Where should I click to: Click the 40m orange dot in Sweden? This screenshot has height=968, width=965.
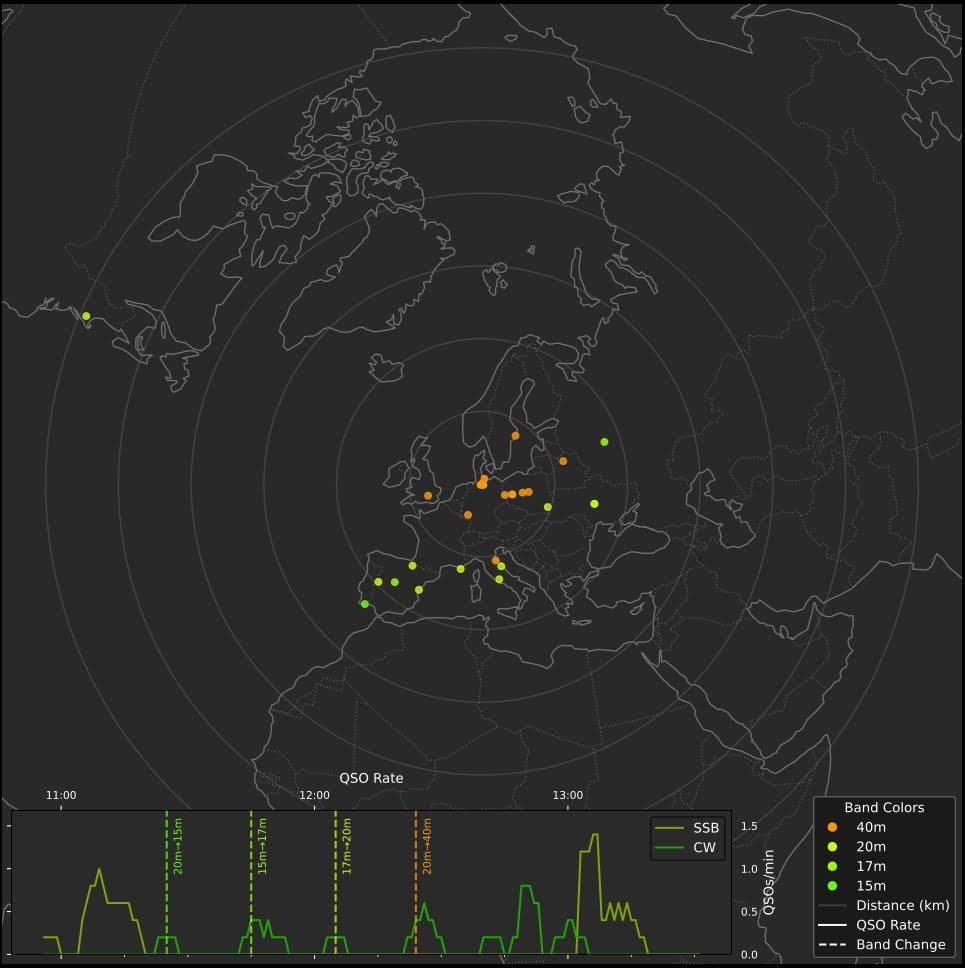click(x=516, y=436)
